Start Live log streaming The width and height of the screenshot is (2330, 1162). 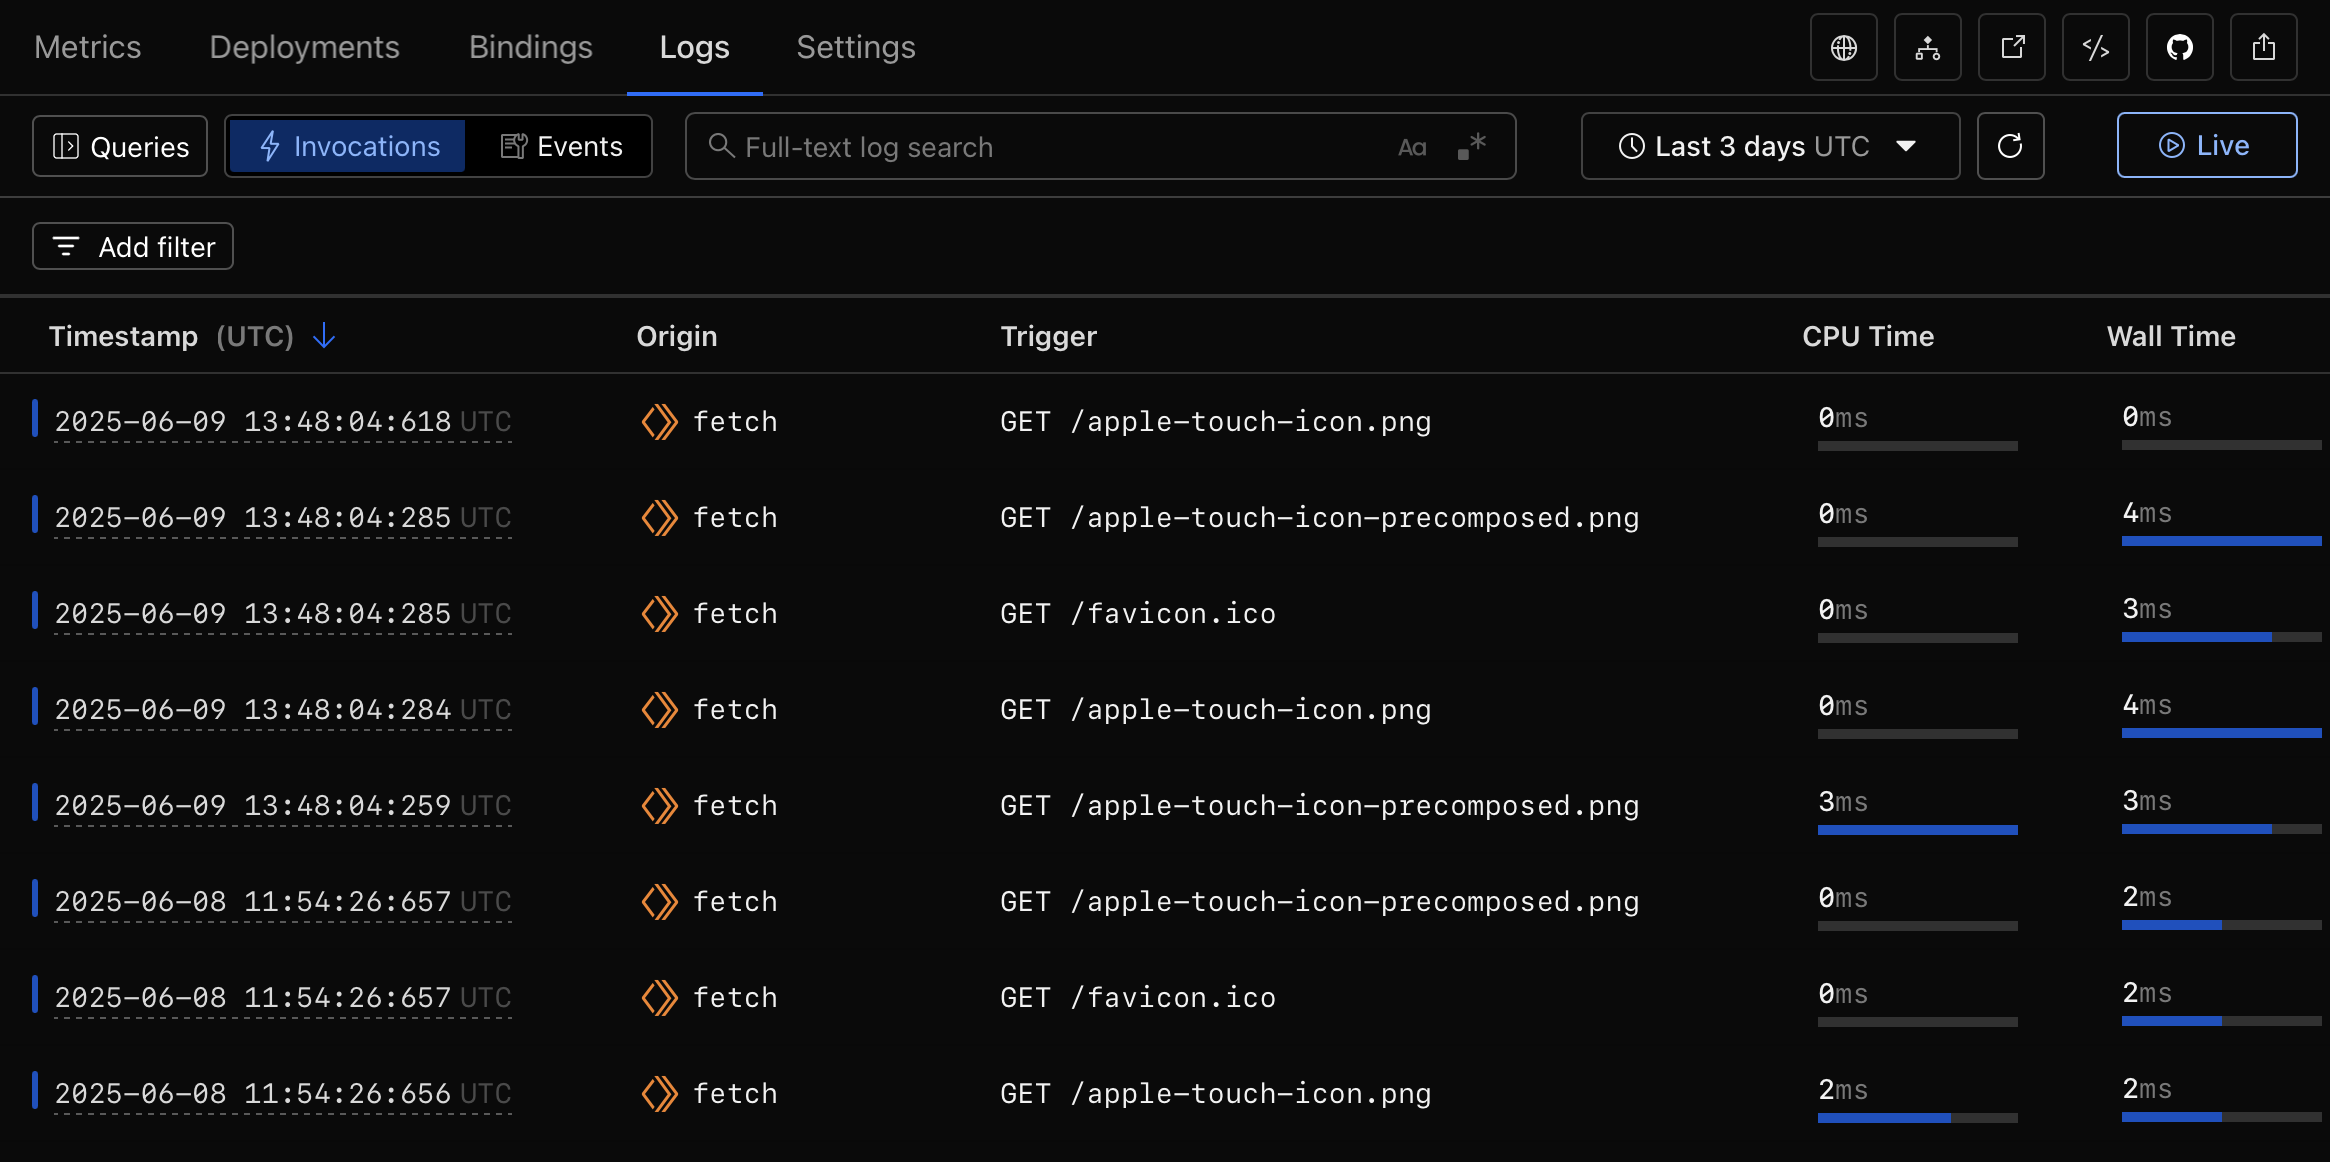click(2206, 146)
